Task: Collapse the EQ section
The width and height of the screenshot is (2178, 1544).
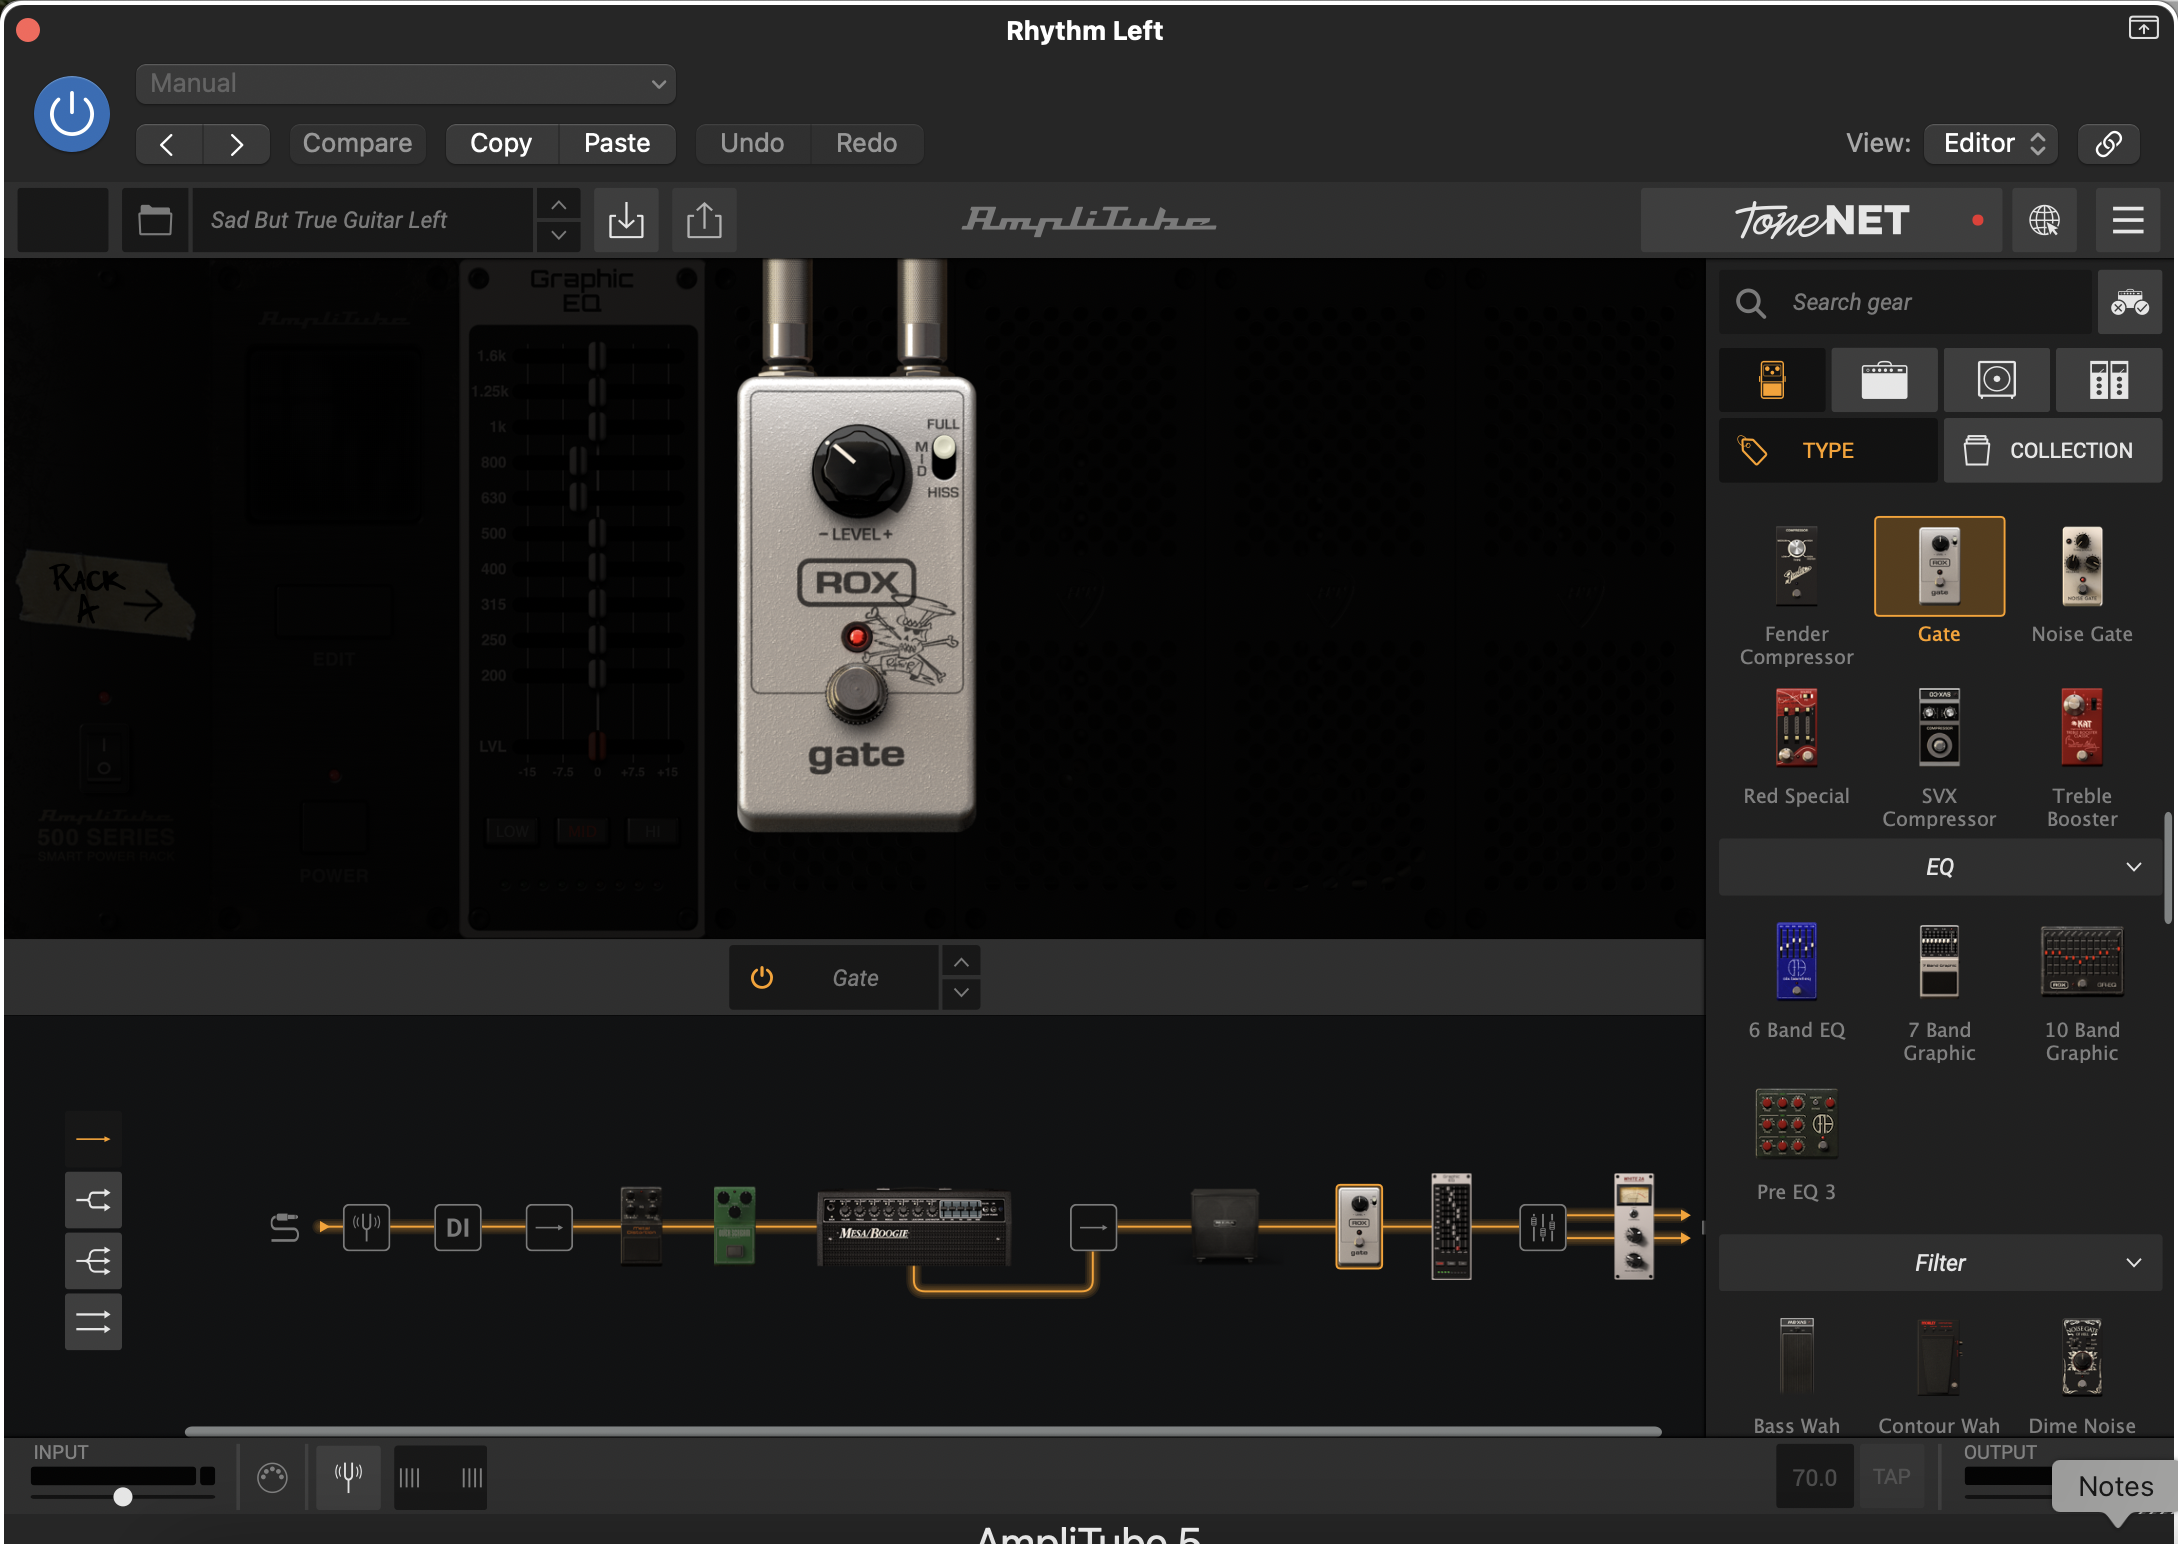Action: (1940, 867)
